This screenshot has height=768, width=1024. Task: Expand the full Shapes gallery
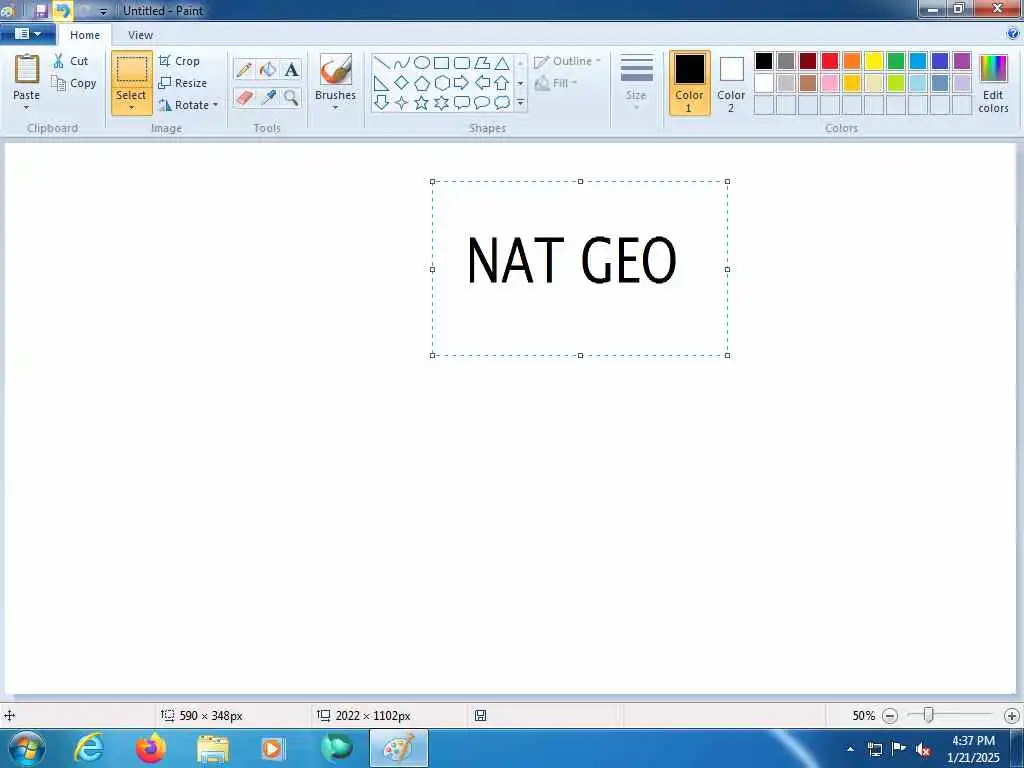(x=520, y=103)
